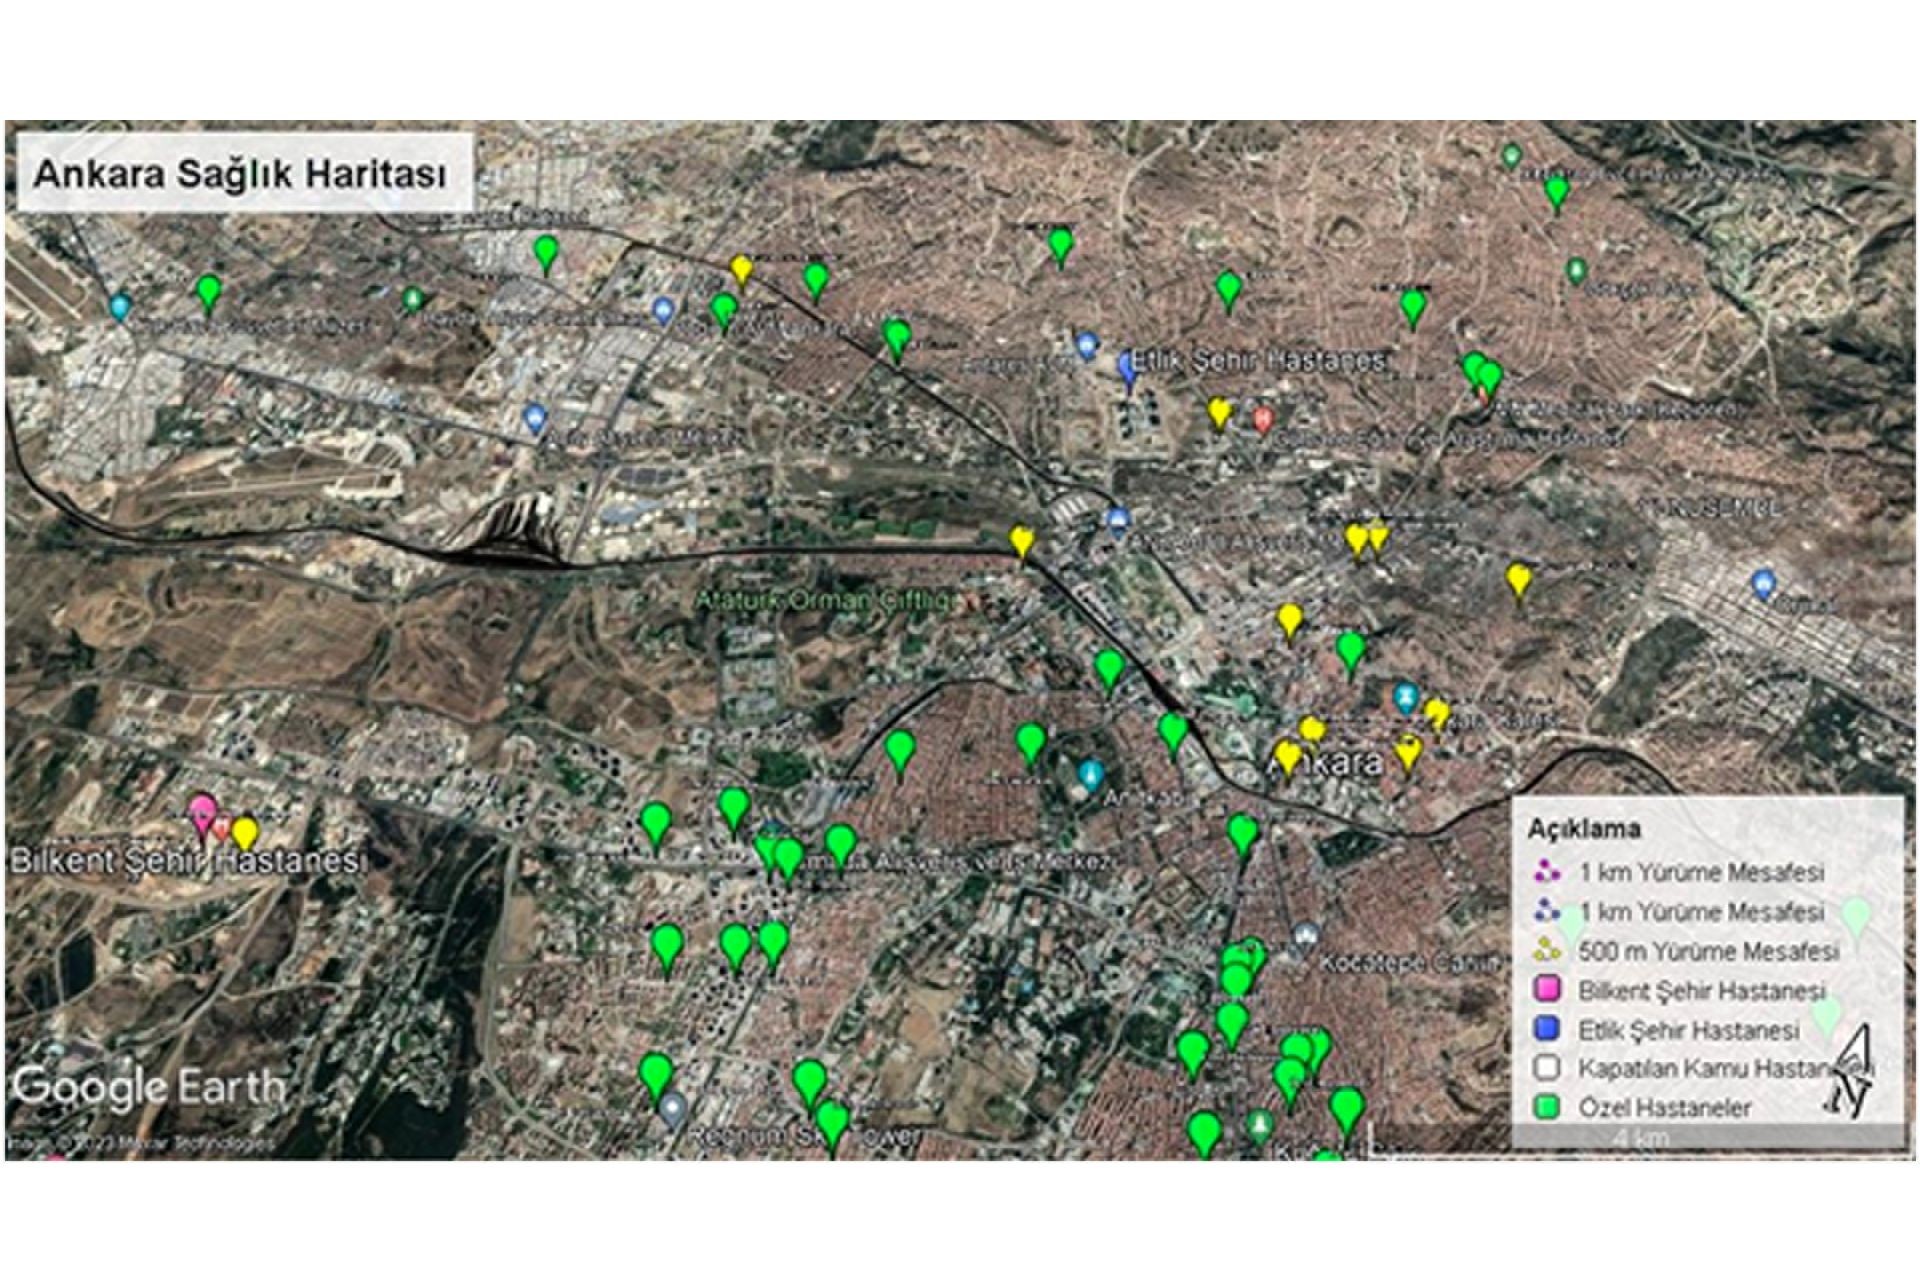1920x1280 pixels.
Task: Select the teal marker beside the Anıtkabir label
Action: click(1091, 775)
